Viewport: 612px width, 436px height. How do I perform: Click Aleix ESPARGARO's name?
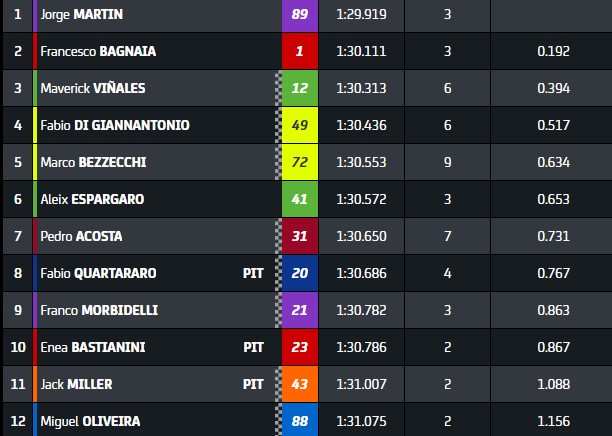[x=92, y=199]
